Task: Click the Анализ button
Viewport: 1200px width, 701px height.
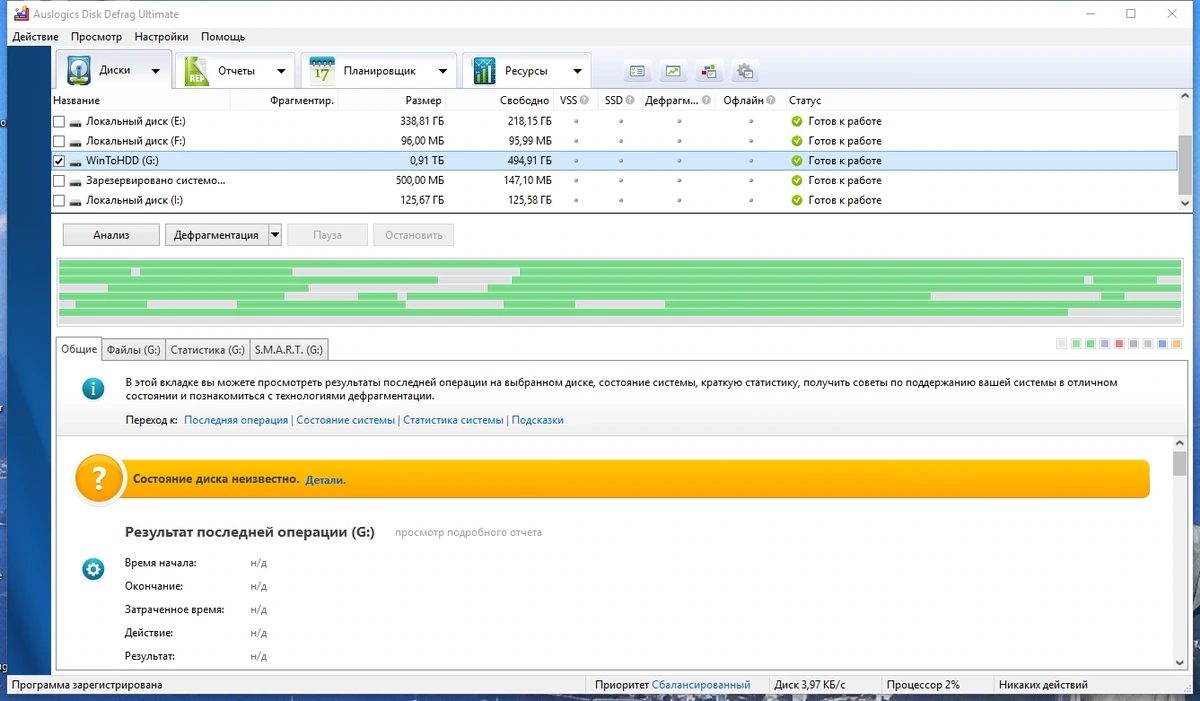Action: pyautogui.click(x=111, y=235)
